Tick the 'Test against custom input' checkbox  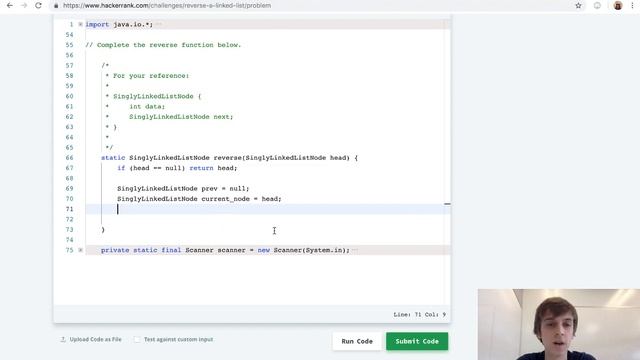pos(137,340)
